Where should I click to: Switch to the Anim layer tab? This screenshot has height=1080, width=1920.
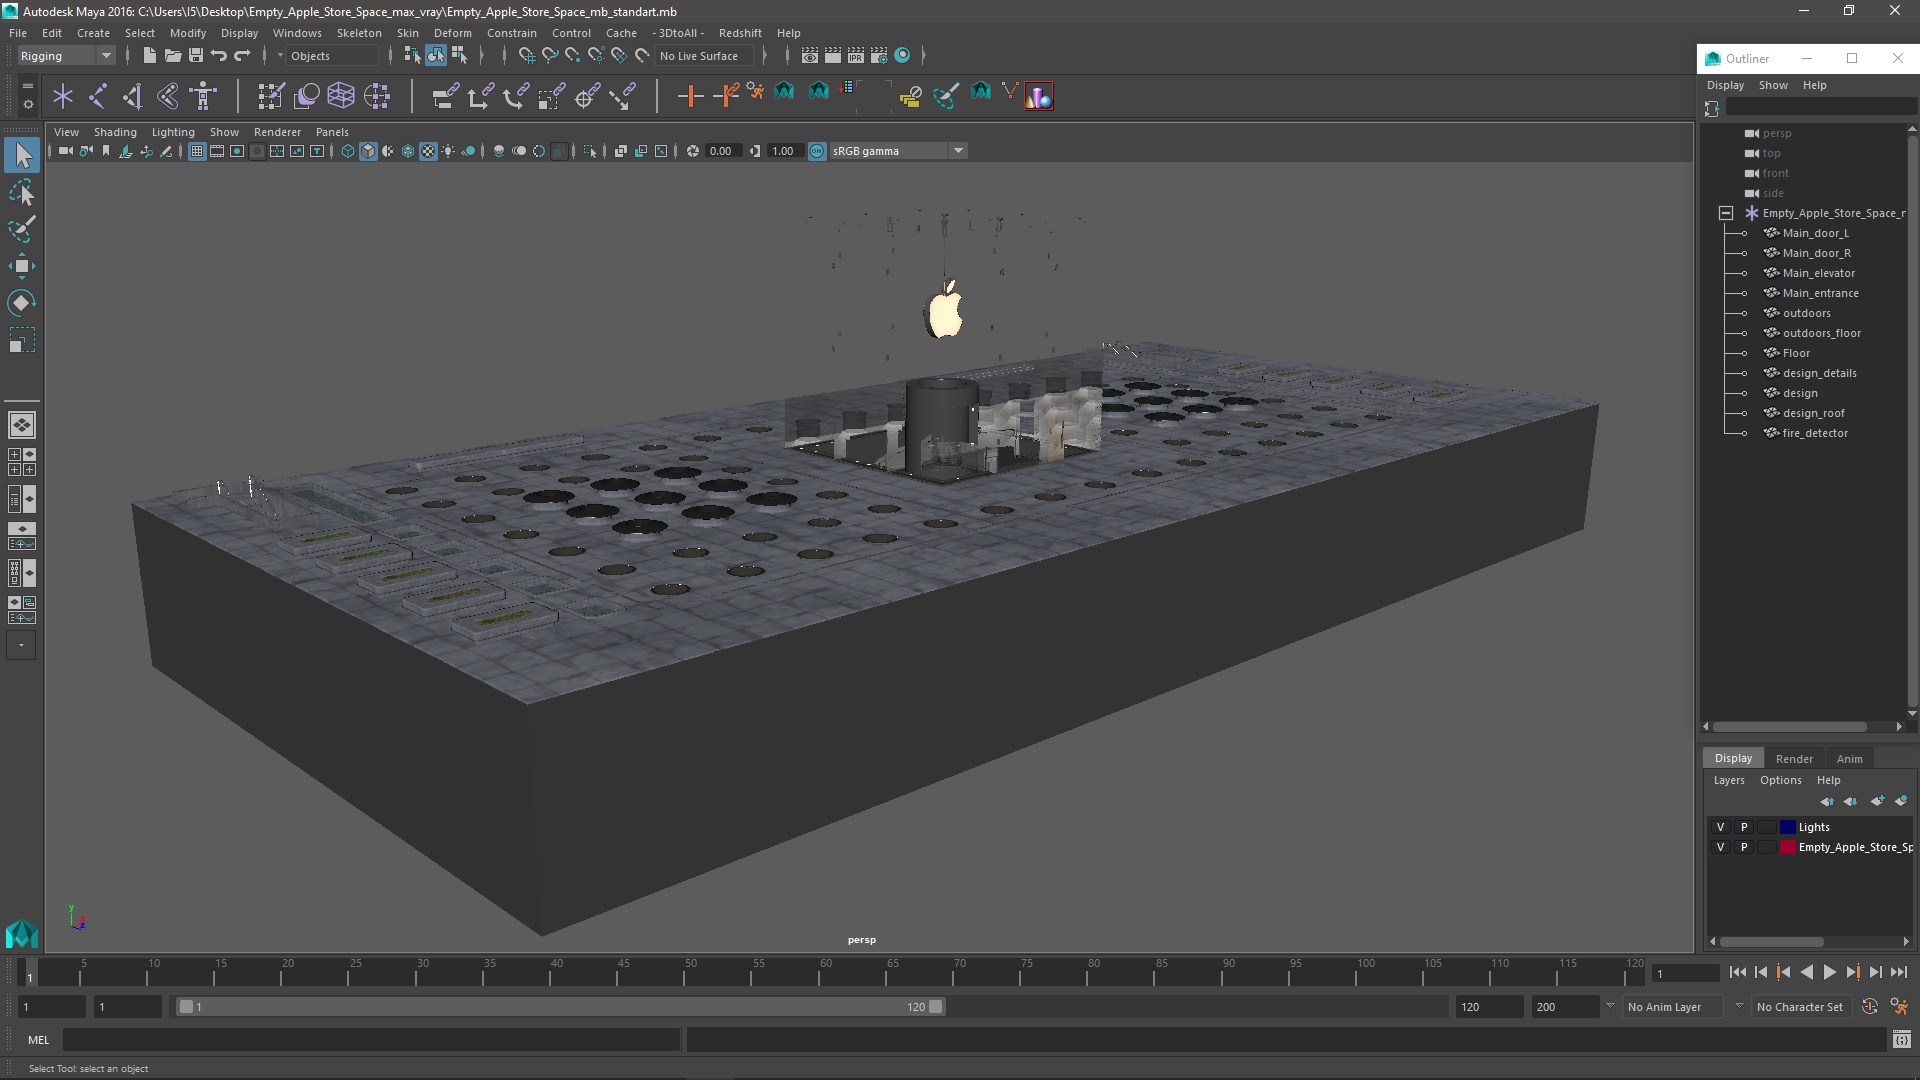point(1849,759)
